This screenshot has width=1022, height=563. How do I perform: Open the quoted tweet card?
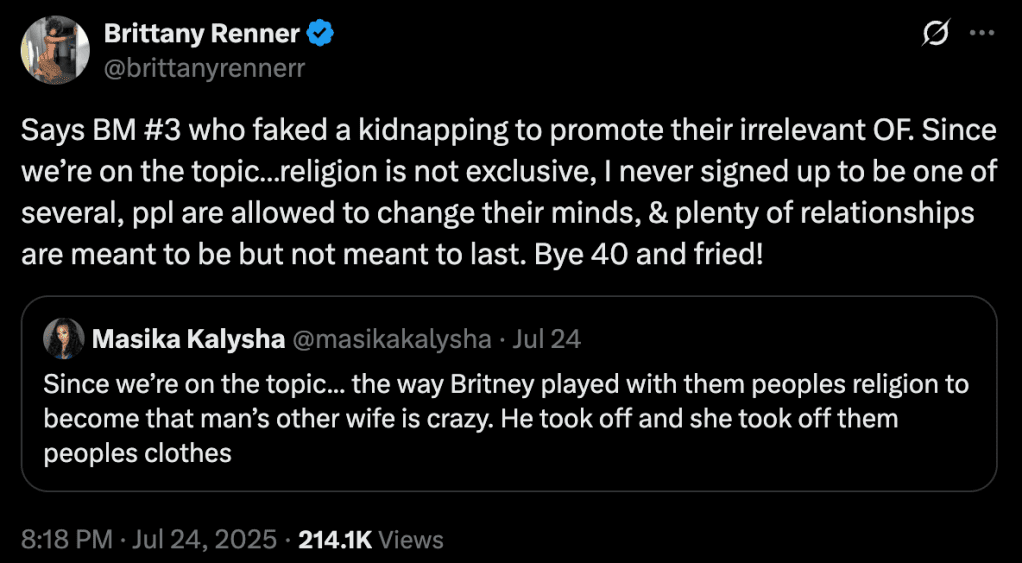point(509,394)
